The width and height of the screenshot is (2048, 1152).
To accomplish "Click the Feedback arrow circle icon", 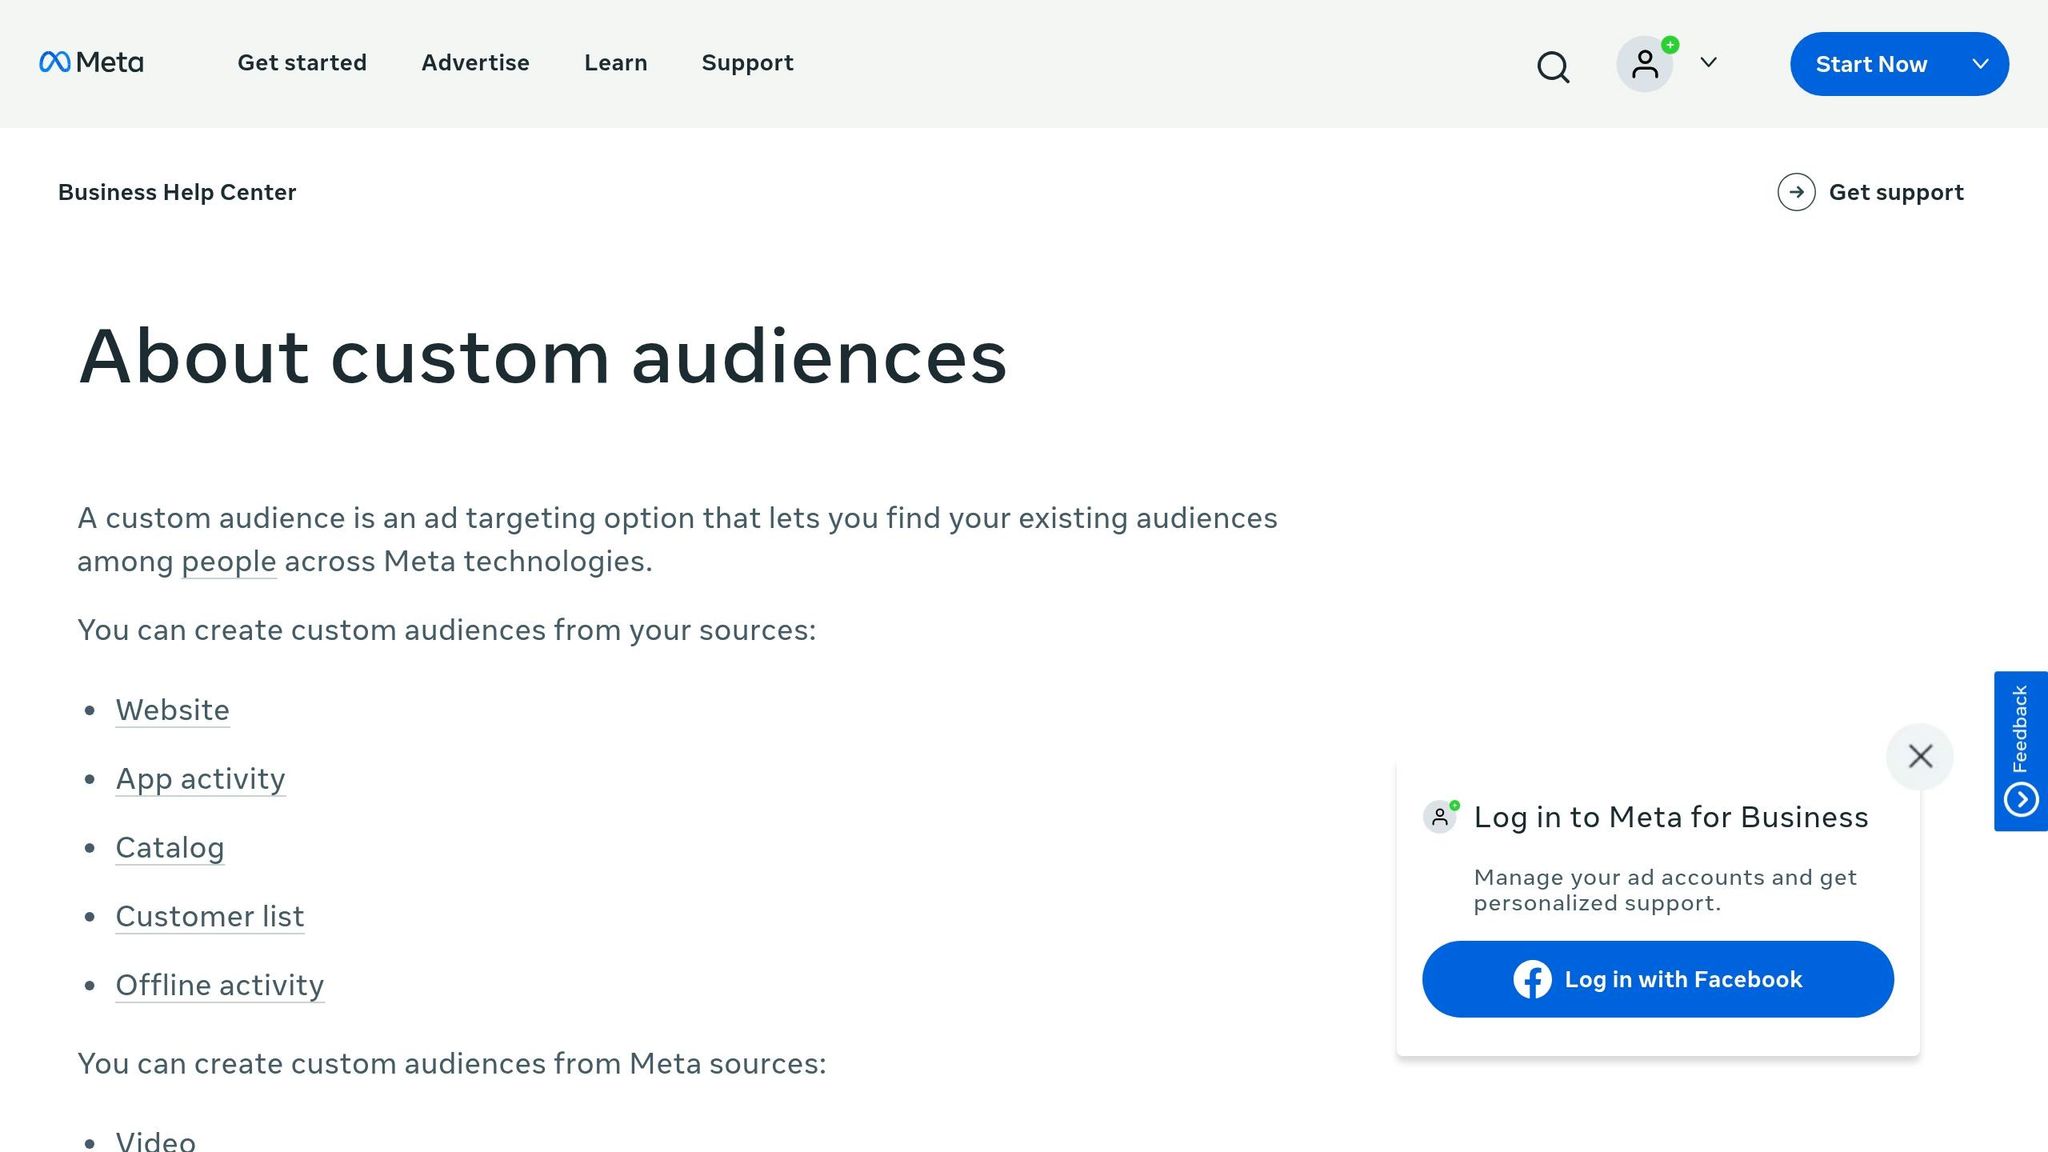I will (x=2021, y=800).
